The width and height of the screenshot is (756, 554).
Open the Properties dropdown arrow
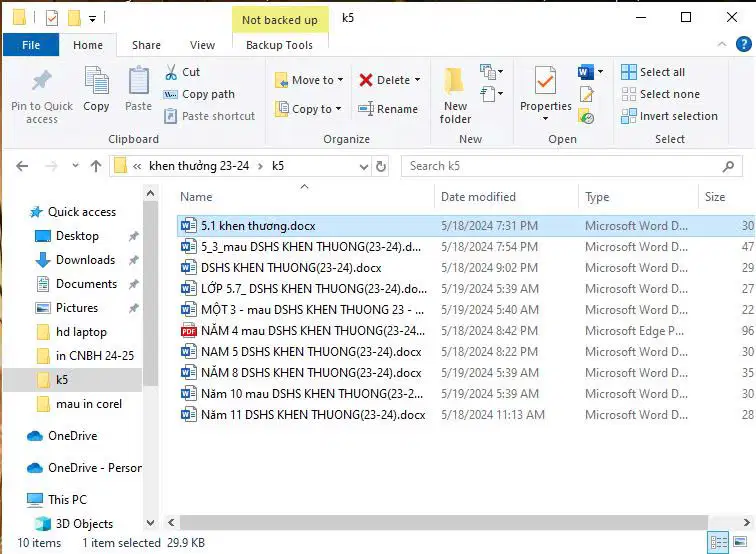point(545,119)
